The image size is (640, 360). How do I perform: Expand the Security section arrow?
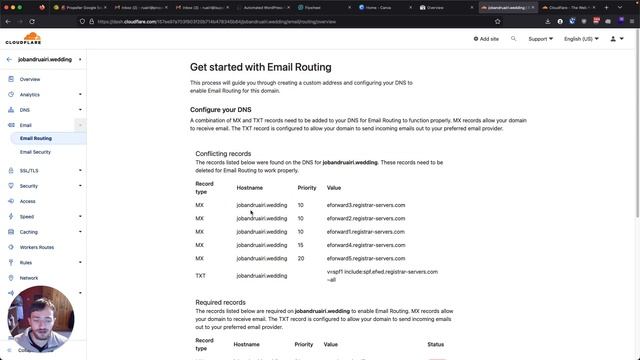(80, 186)
